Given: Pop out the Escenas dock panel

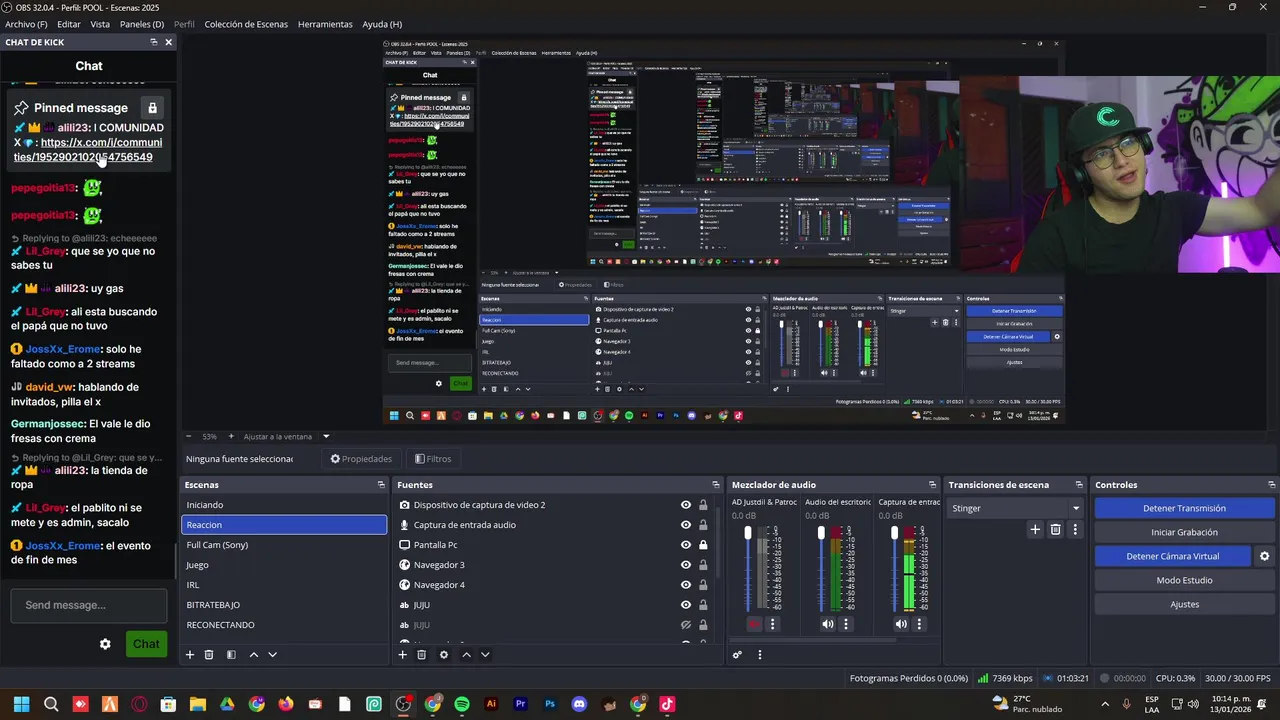Looking at the screenshot, I should point(381,485).
